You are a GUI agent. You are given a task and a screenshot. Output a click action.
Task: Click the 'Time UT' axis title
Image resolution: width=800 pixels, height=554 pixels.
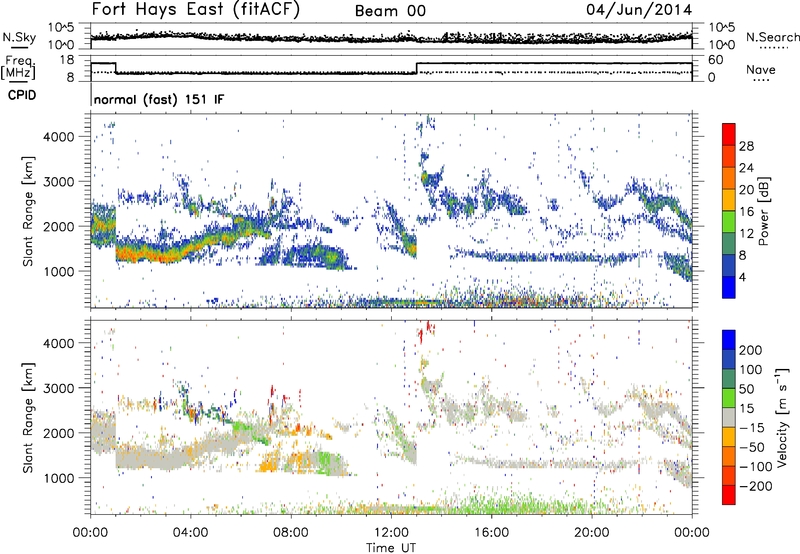pos(391,547)
